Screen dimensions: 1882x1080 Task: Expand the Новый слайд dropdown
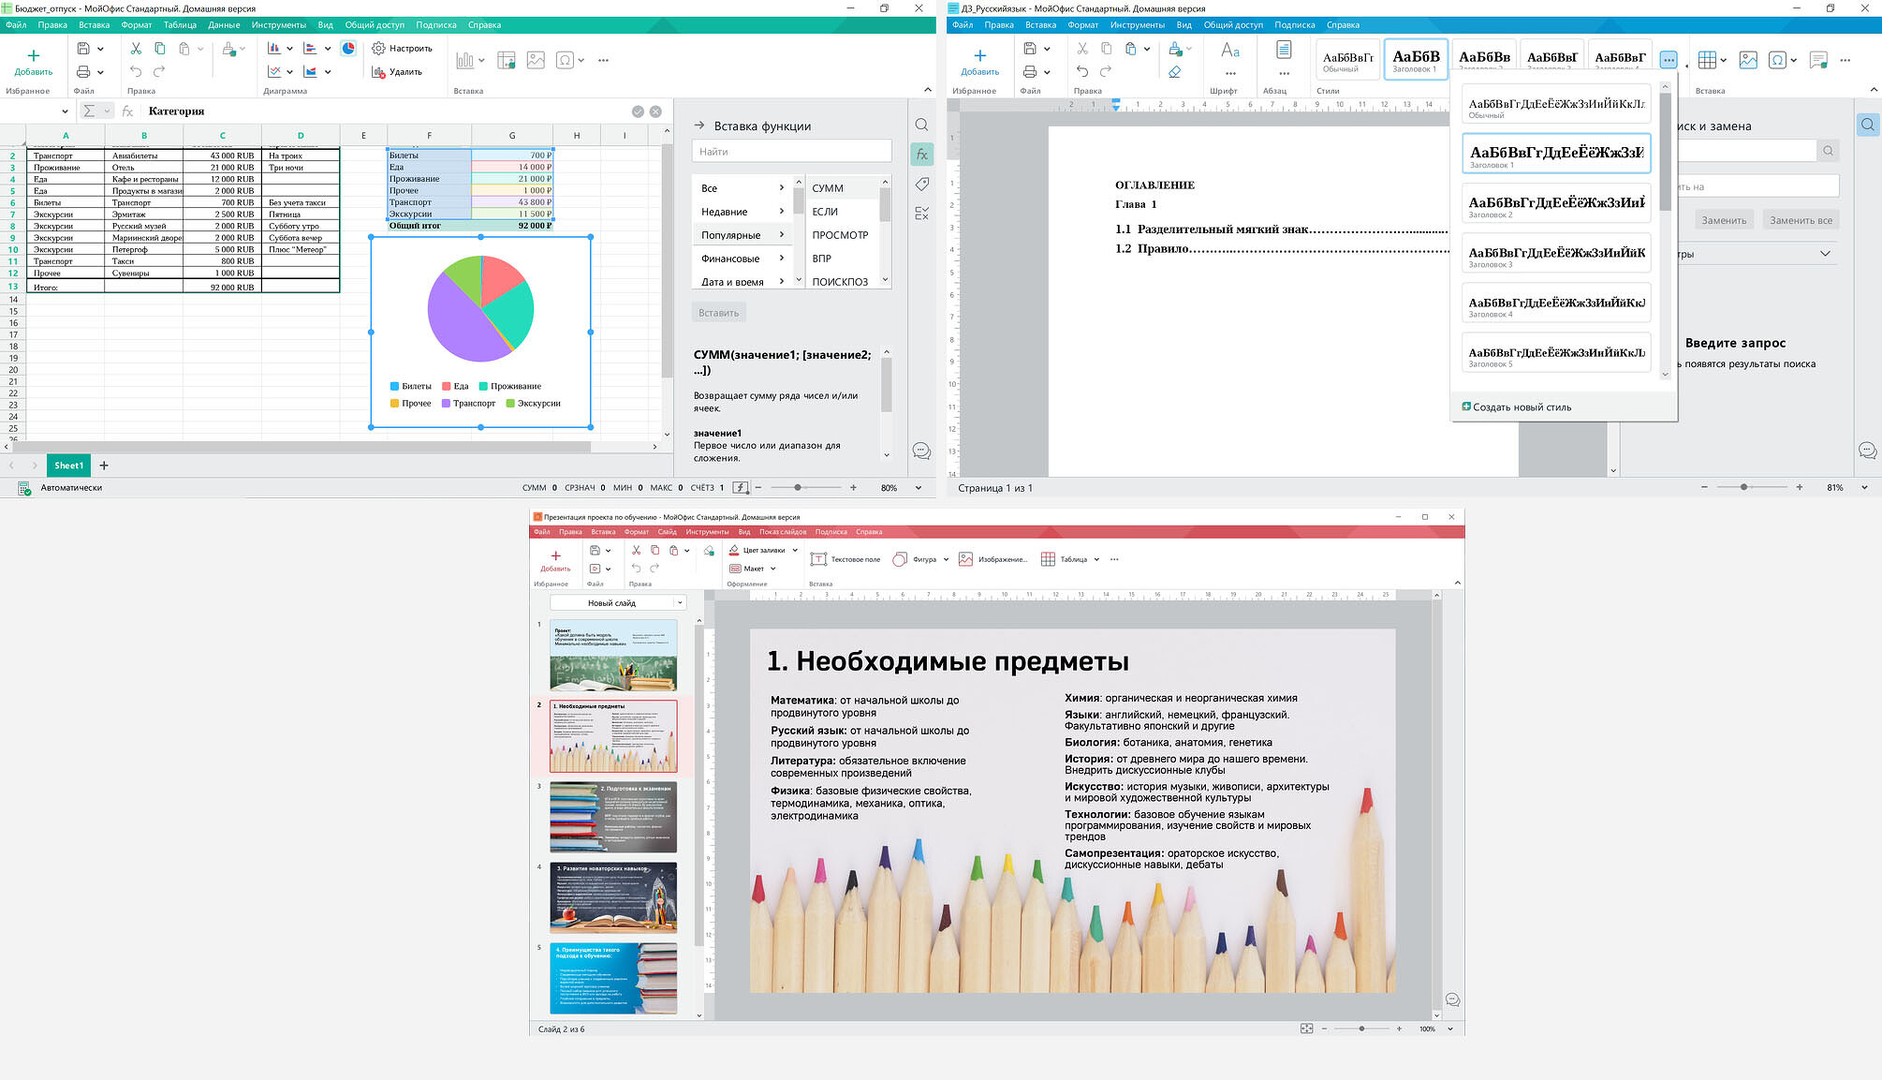tap(680, 603)
